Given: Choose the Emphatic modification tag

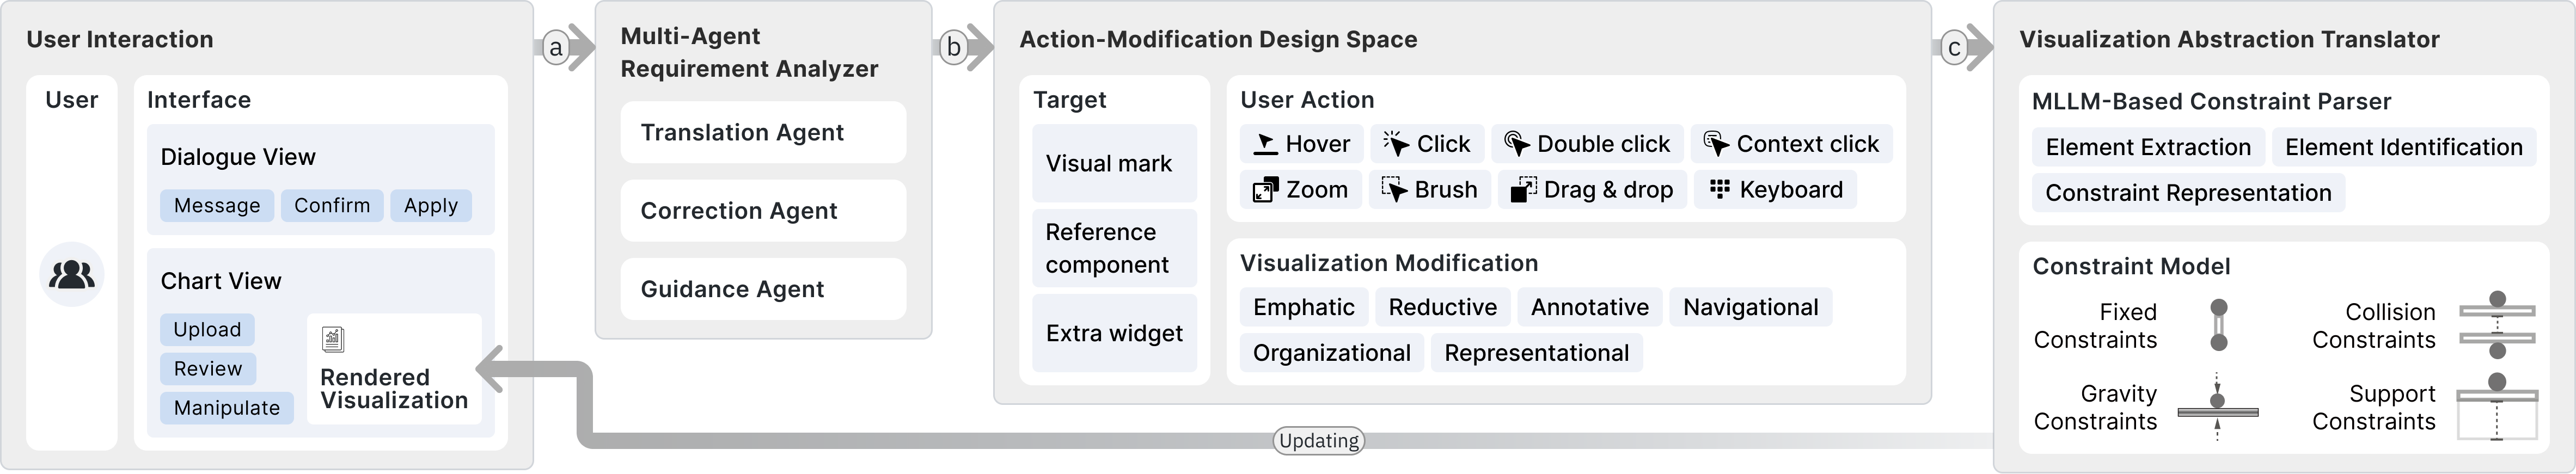Looking at the screenshot, I should click(1303, 307).
